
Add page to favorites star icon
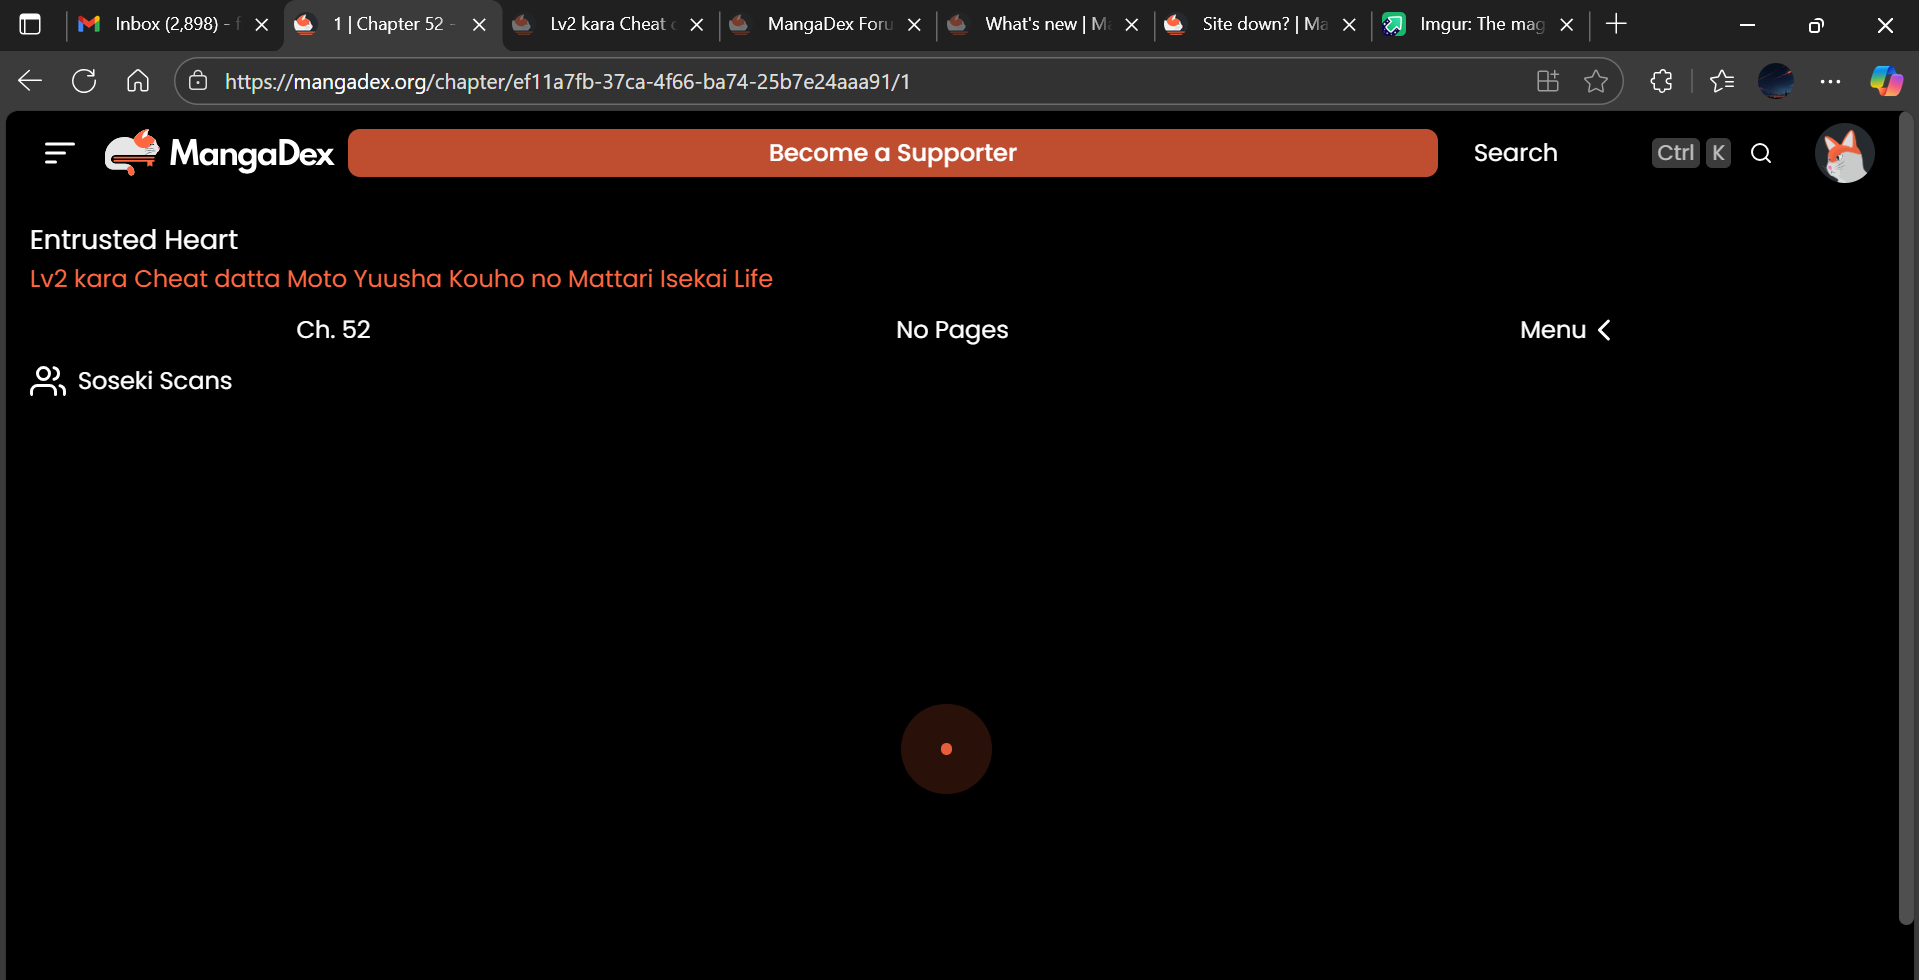(1596, 82)
